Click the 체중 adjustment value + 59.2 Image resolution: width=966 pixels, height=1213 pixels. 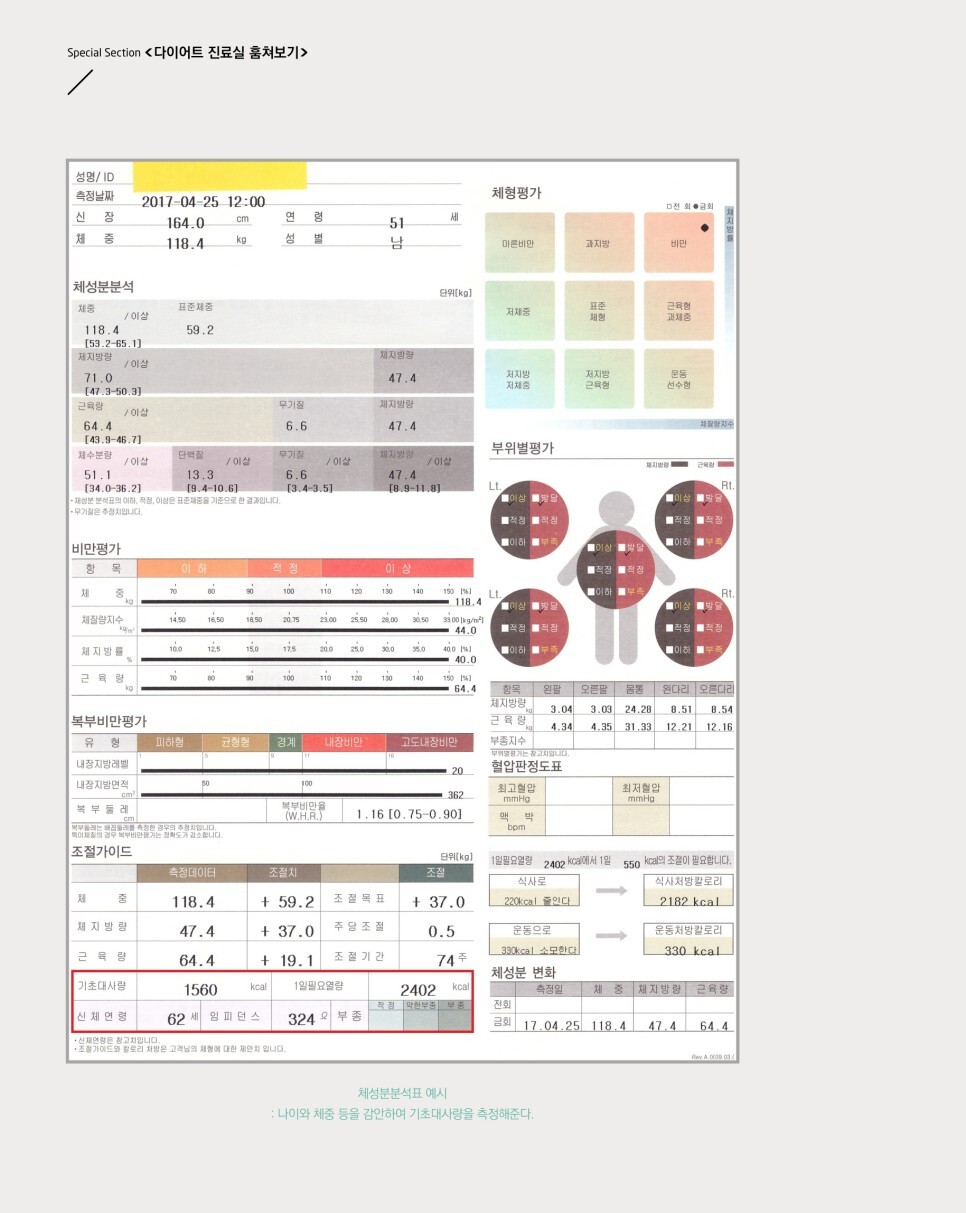coord(288,902)
